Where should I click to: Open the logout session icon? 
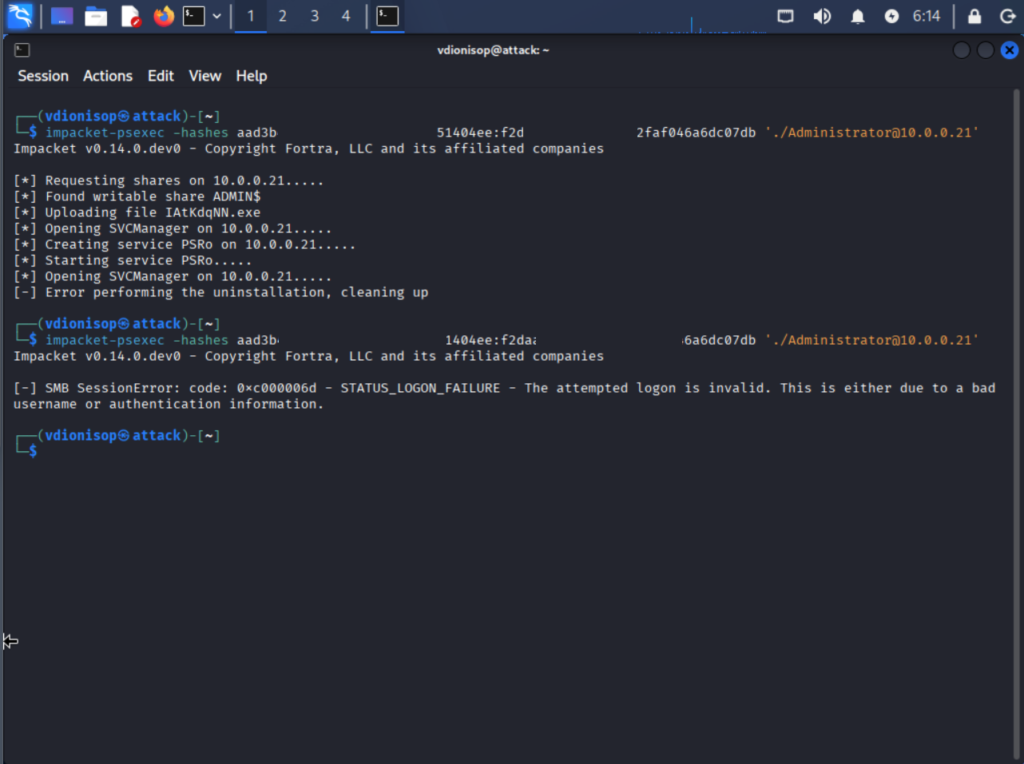pos(1008,16)
